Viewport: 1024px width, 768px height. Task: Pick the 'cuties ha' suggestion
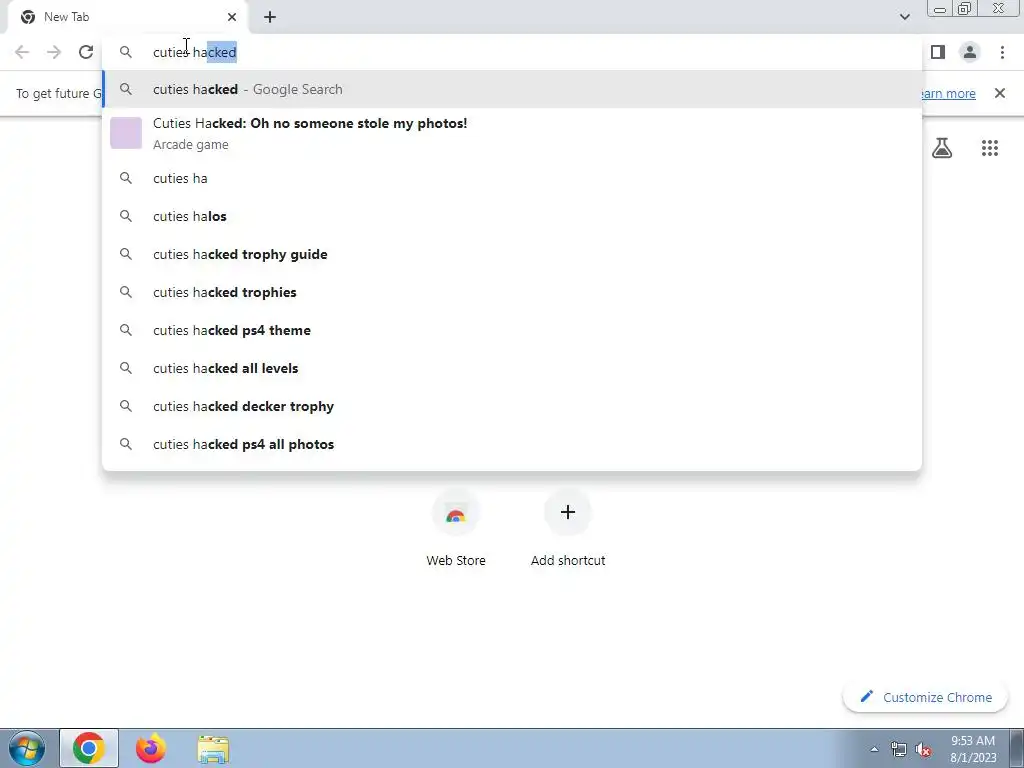512,178
